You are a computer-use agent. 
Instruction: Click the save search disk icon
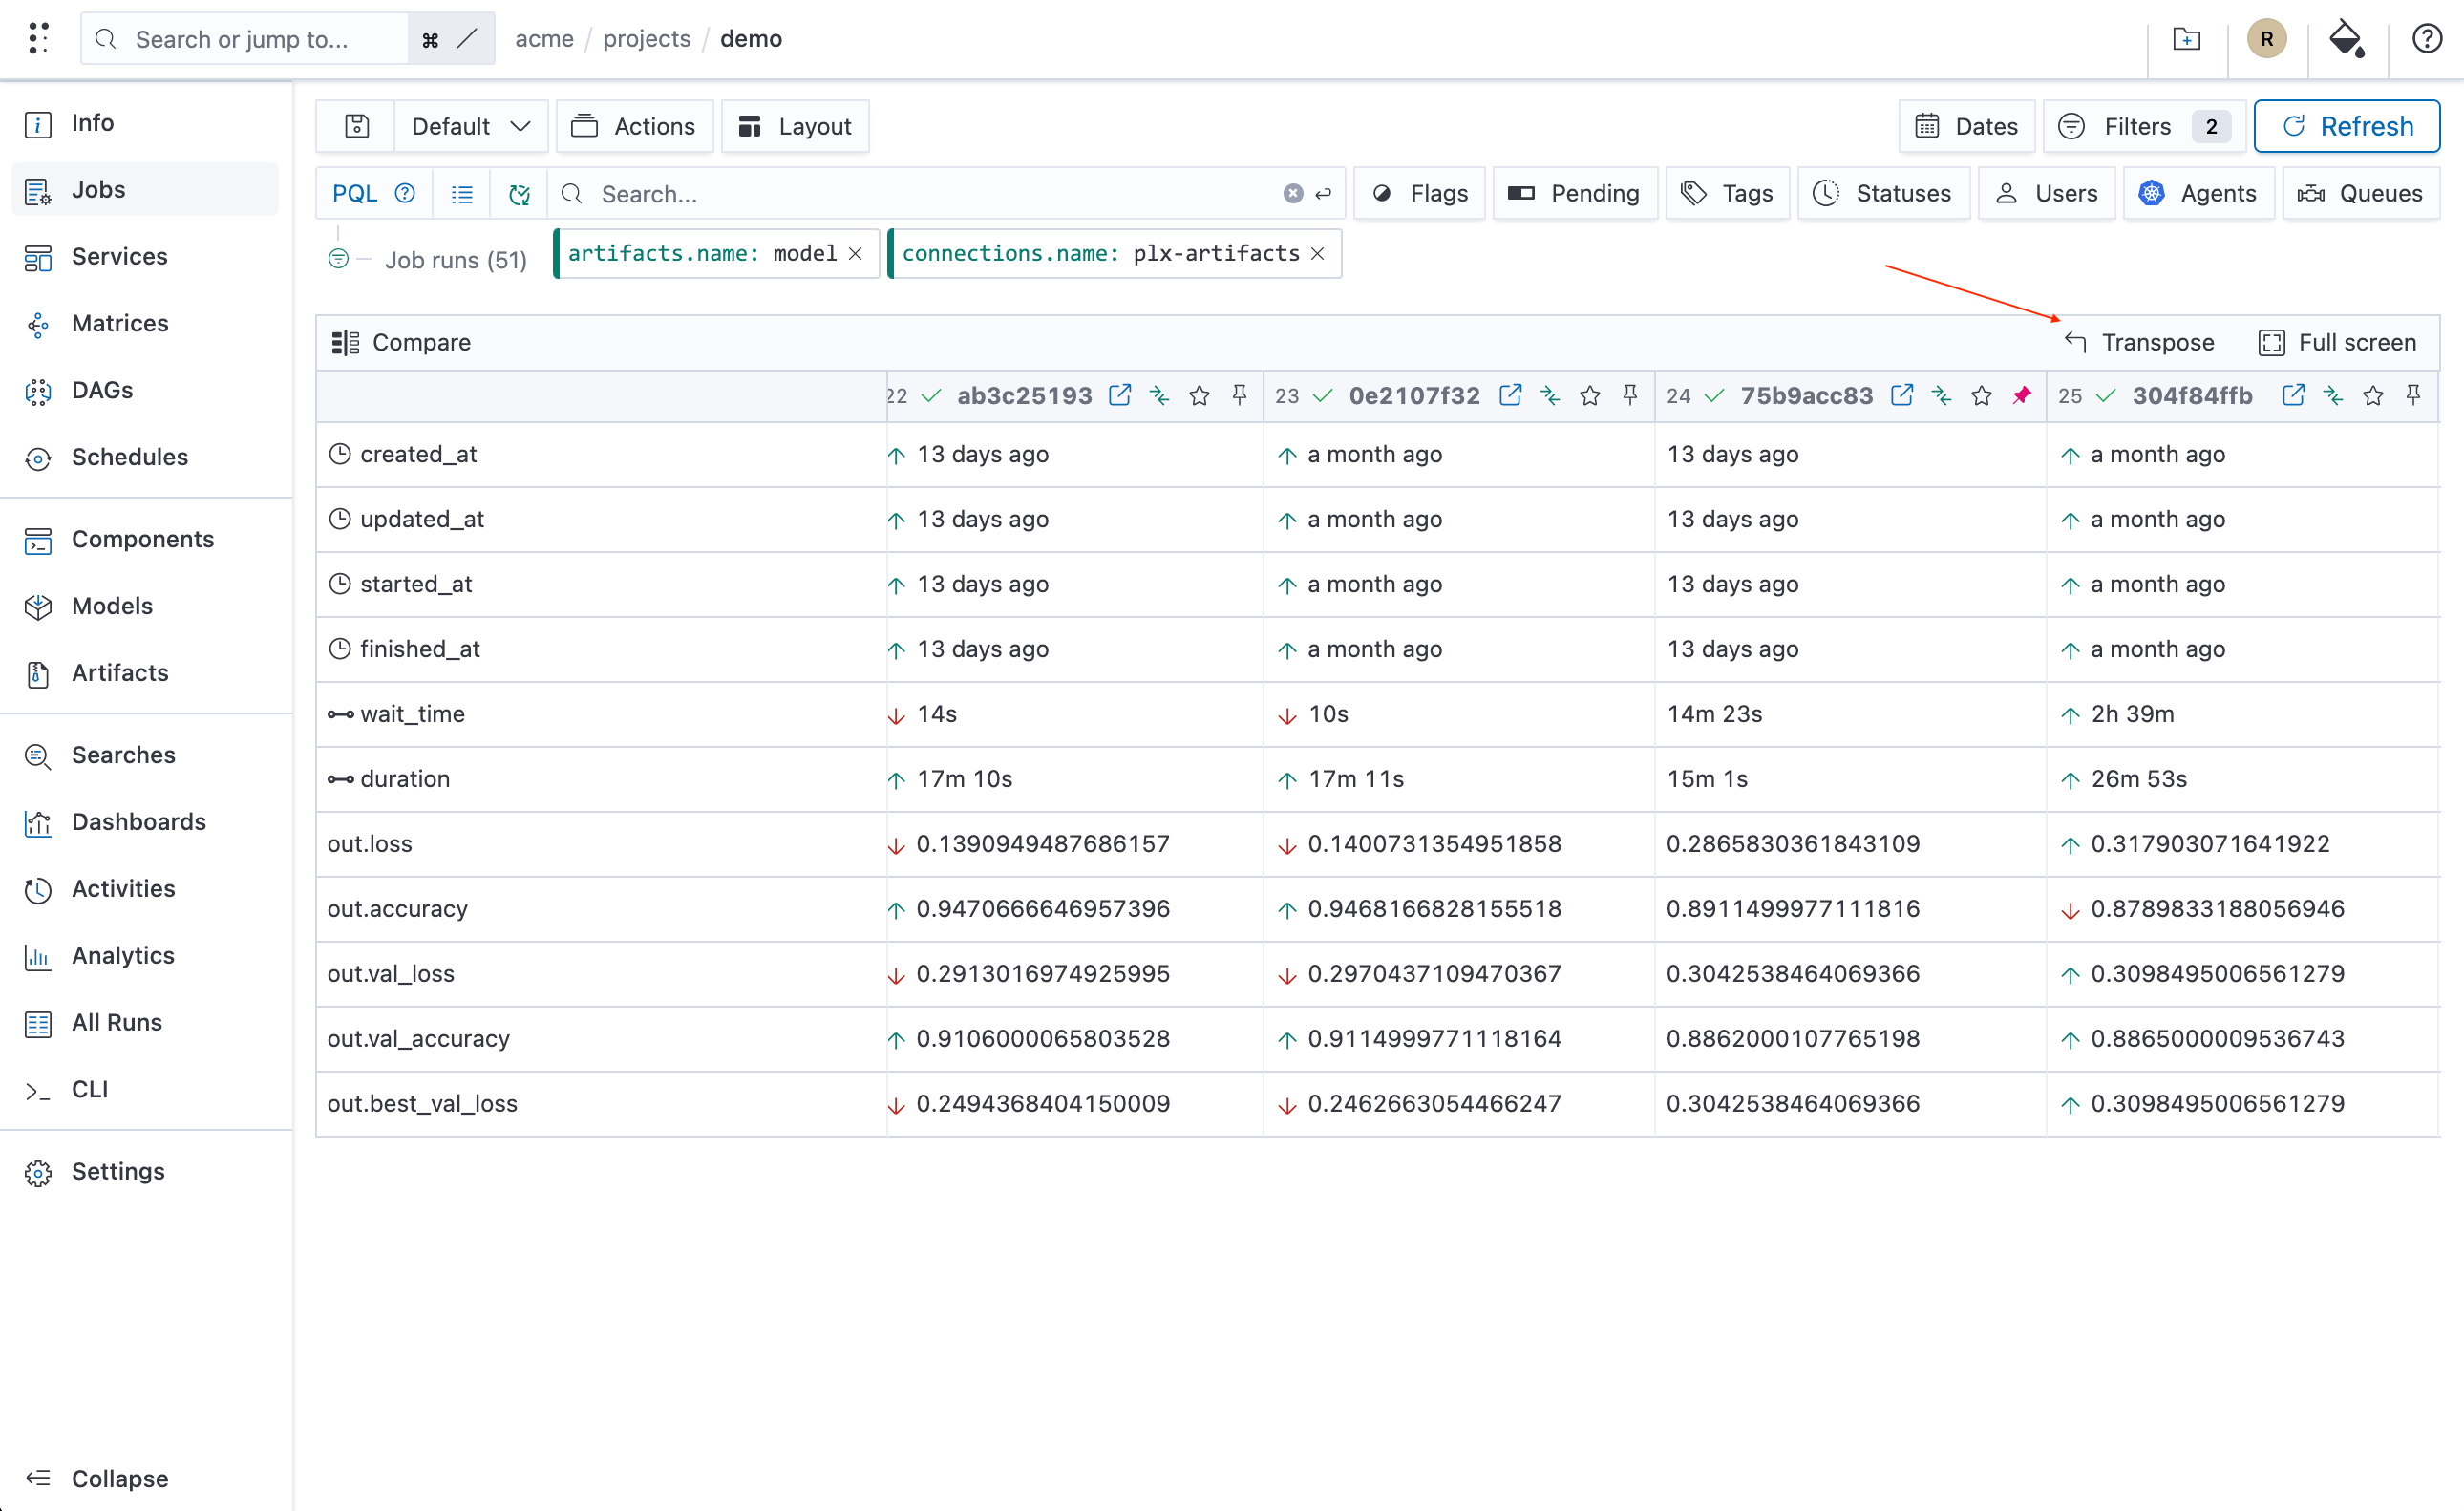click(356, 126)
